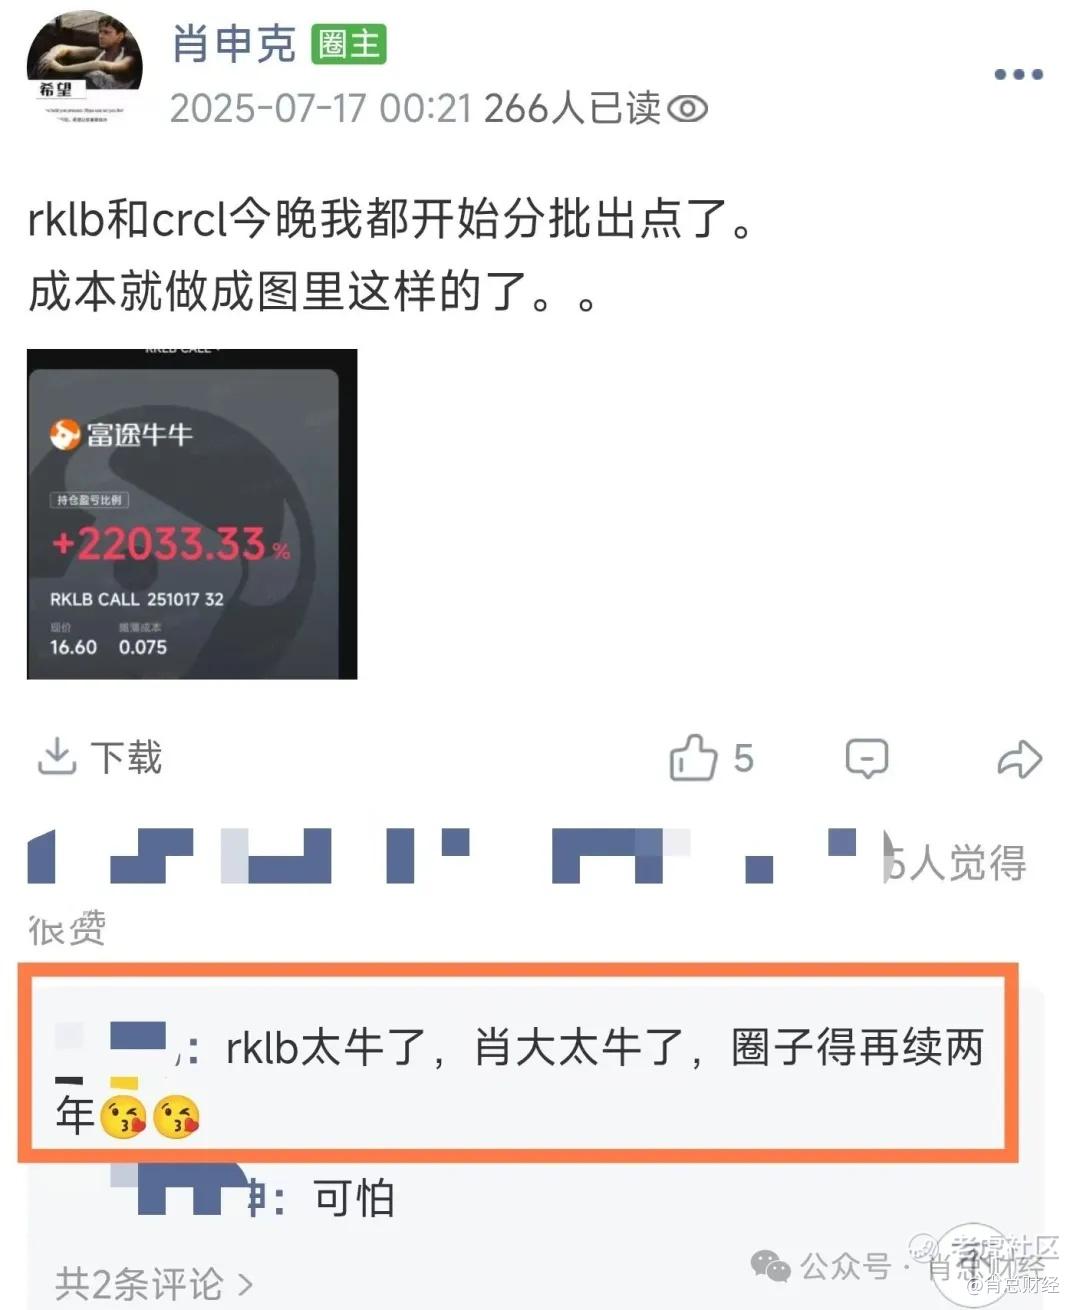Open the username 肖申克 link
The height and width of the screenshot is (1310, 1080).
coord(234,44)
